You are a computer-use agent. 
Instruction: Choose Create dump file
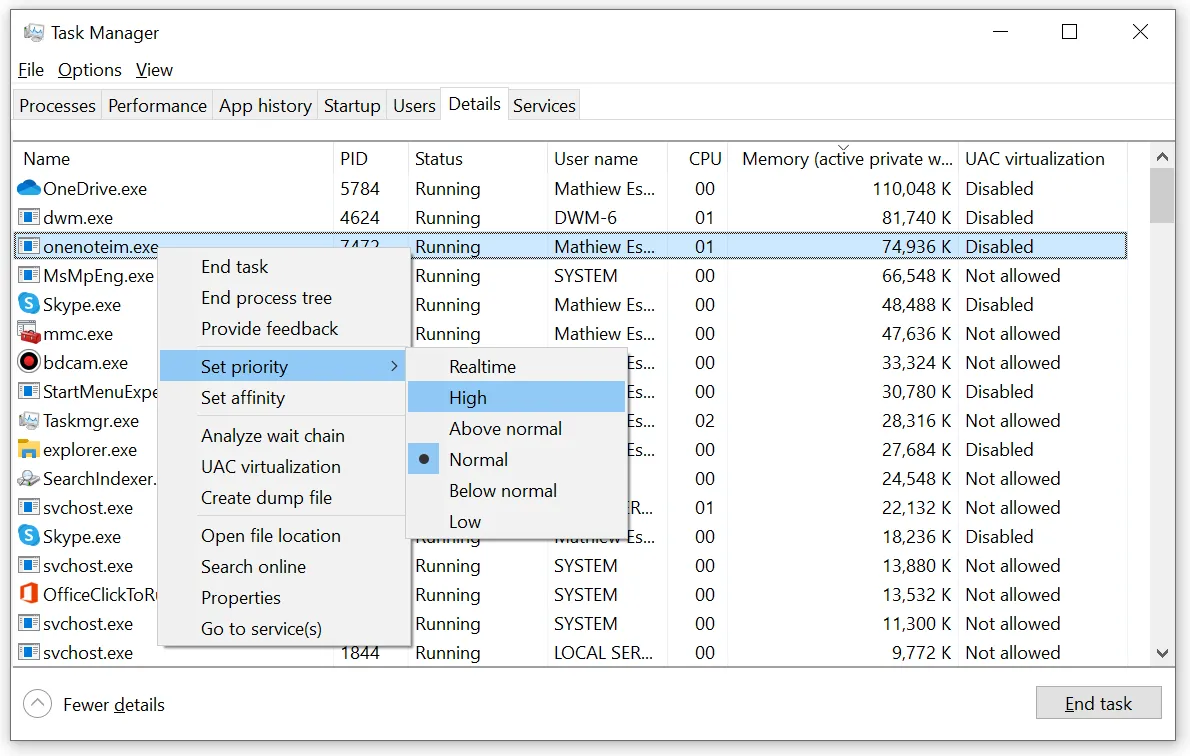click(282, 498)
